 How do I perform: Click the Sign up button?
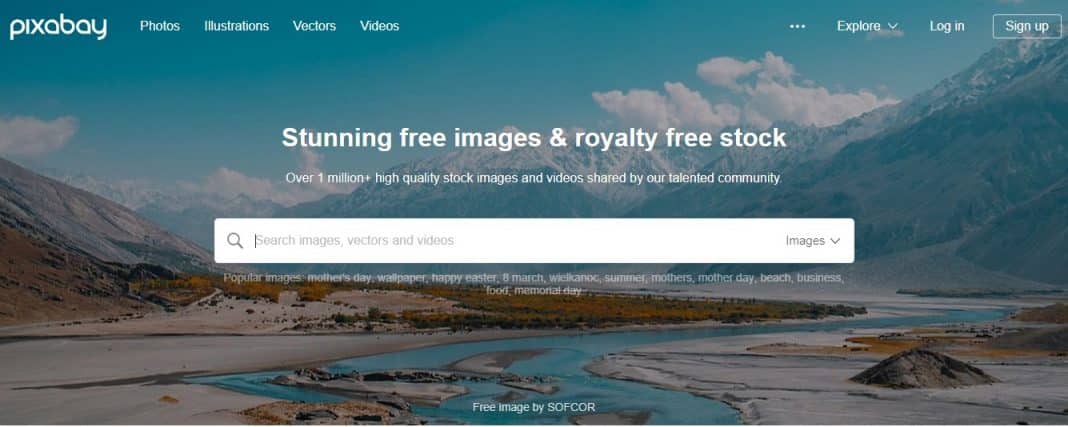coord(1027,27)
